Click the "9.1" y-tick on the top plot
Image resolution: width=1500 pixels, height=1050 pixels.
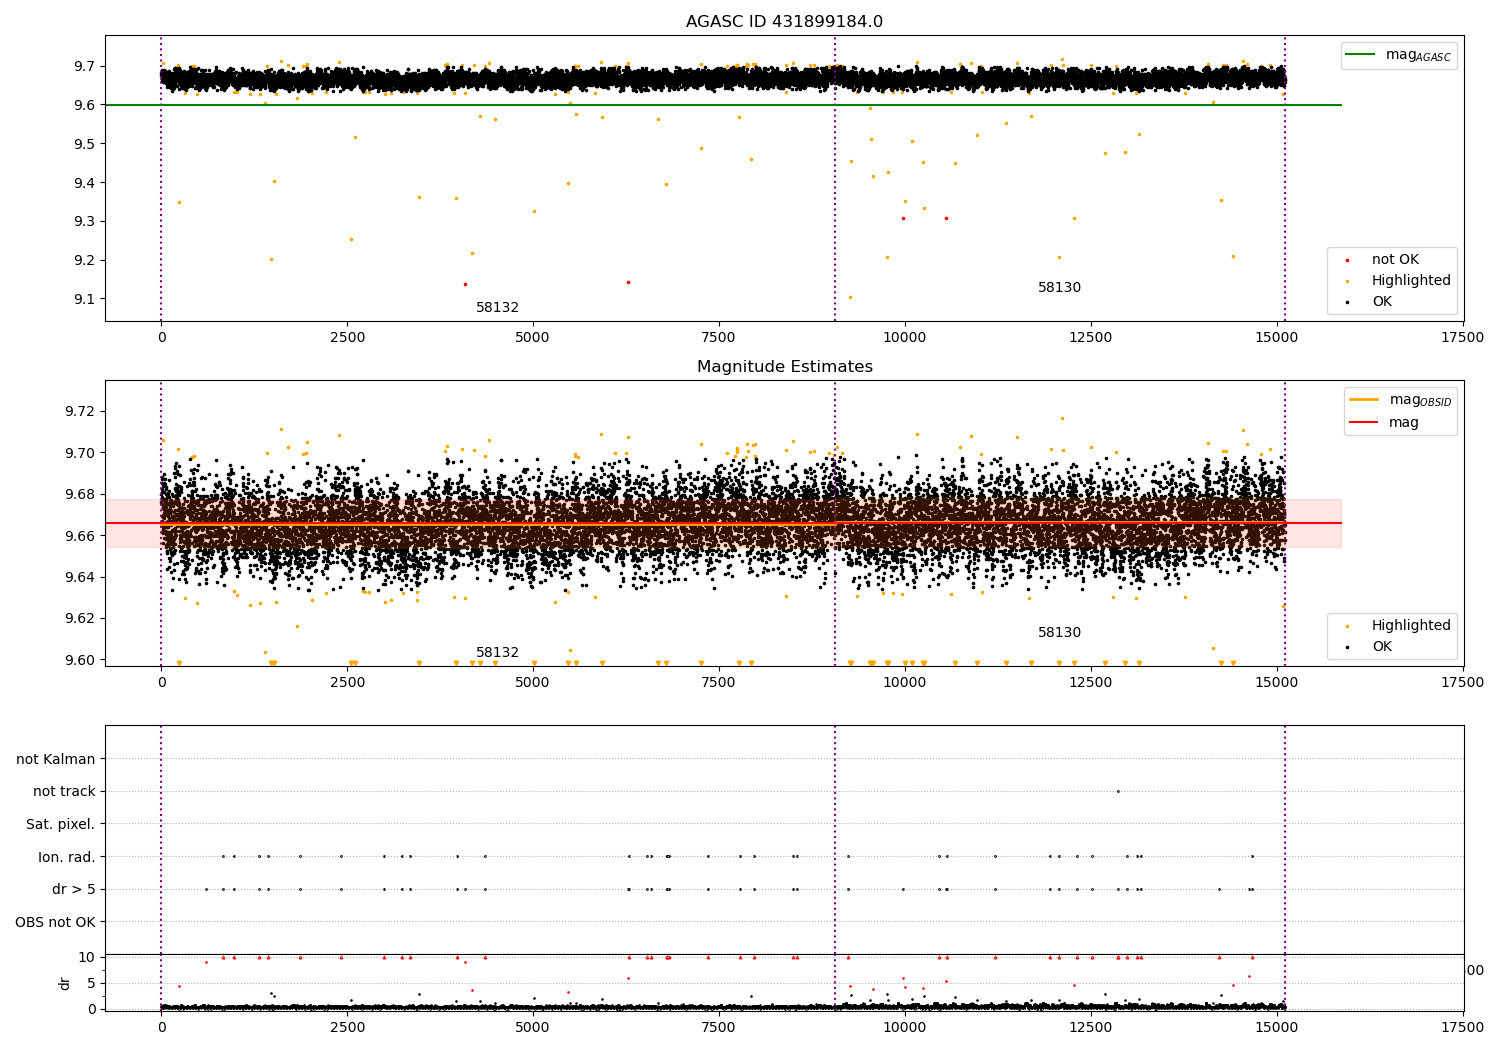85,299
